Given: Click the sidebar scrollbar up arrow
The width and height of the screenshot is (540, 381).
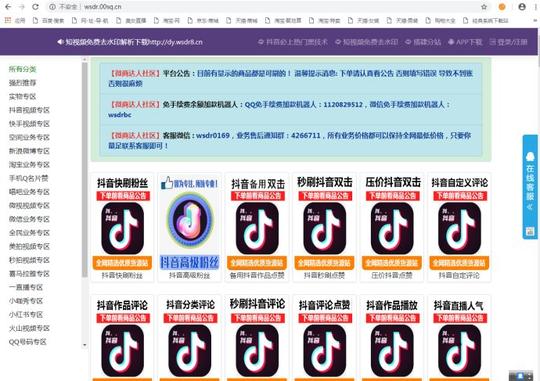Looking at the screenshot, I should pos(84,60).
